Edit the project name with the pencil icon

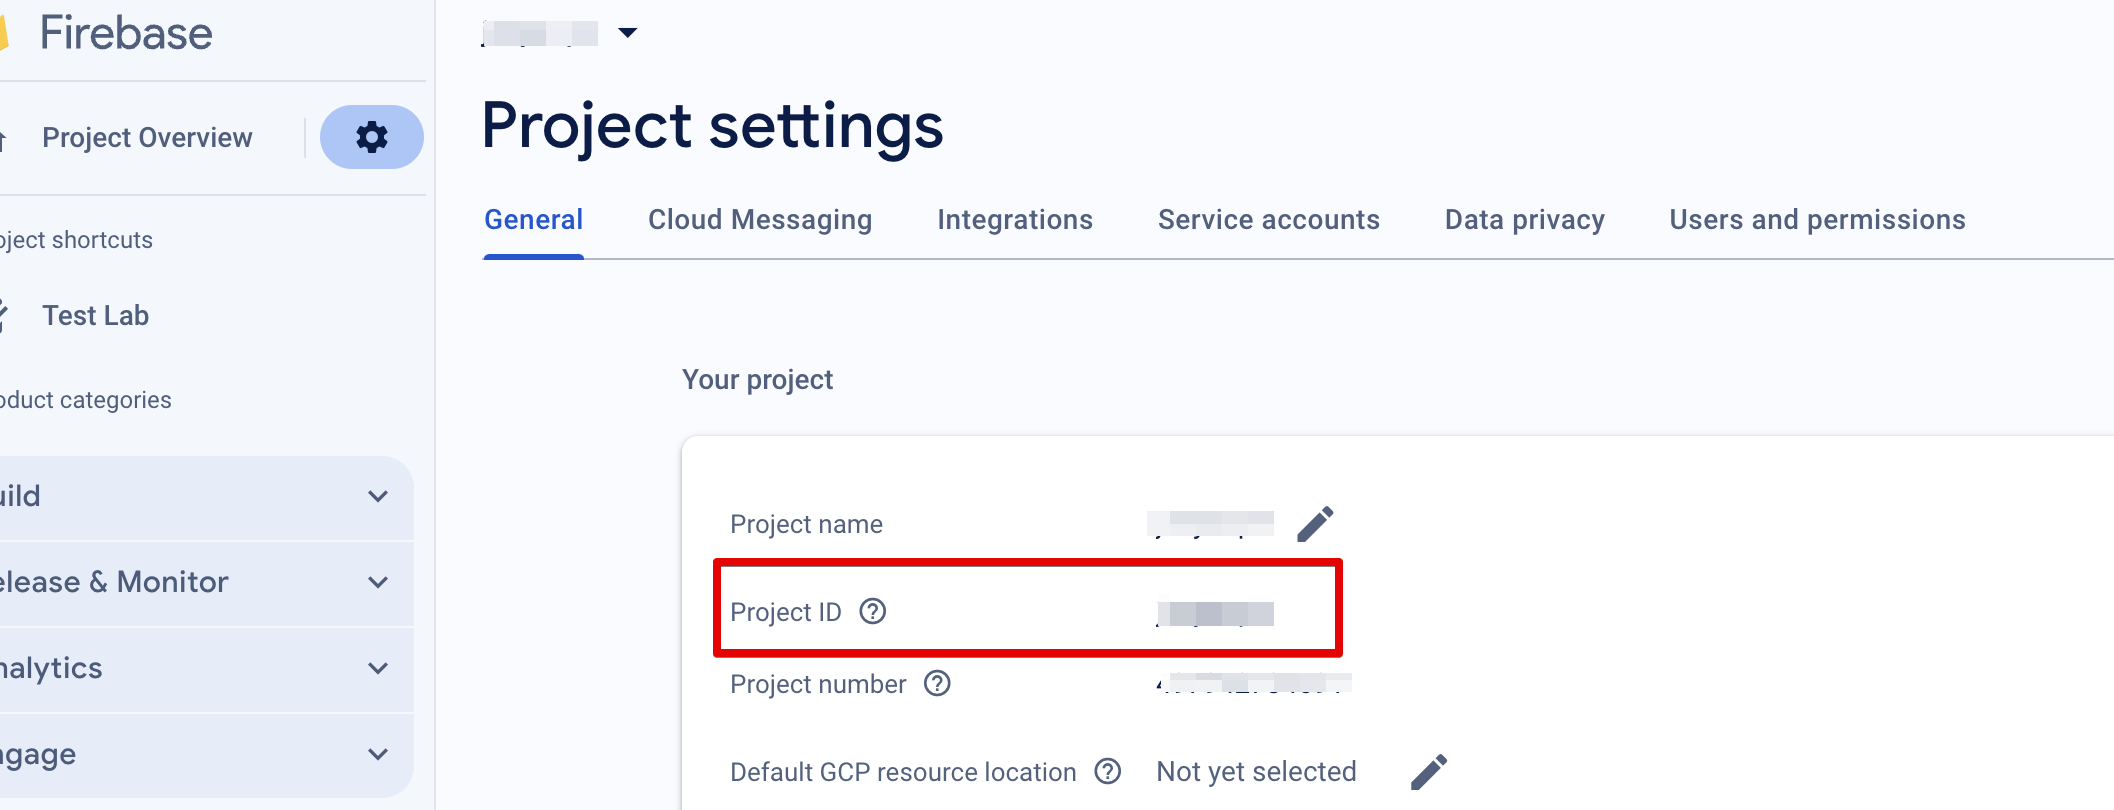1315,524
